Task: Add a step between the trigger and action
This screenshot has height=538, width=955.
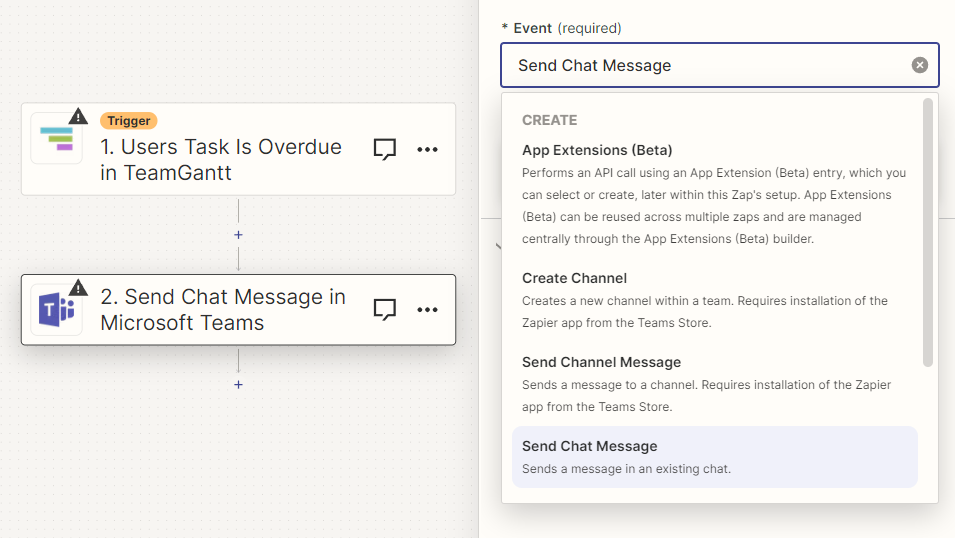Action: point(238,235)
